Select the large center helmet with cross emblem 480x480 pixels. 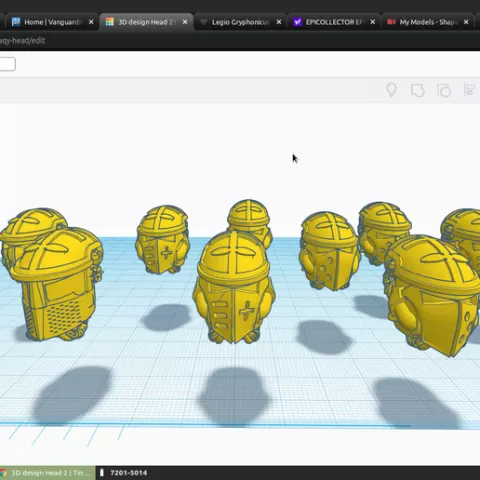234,287
